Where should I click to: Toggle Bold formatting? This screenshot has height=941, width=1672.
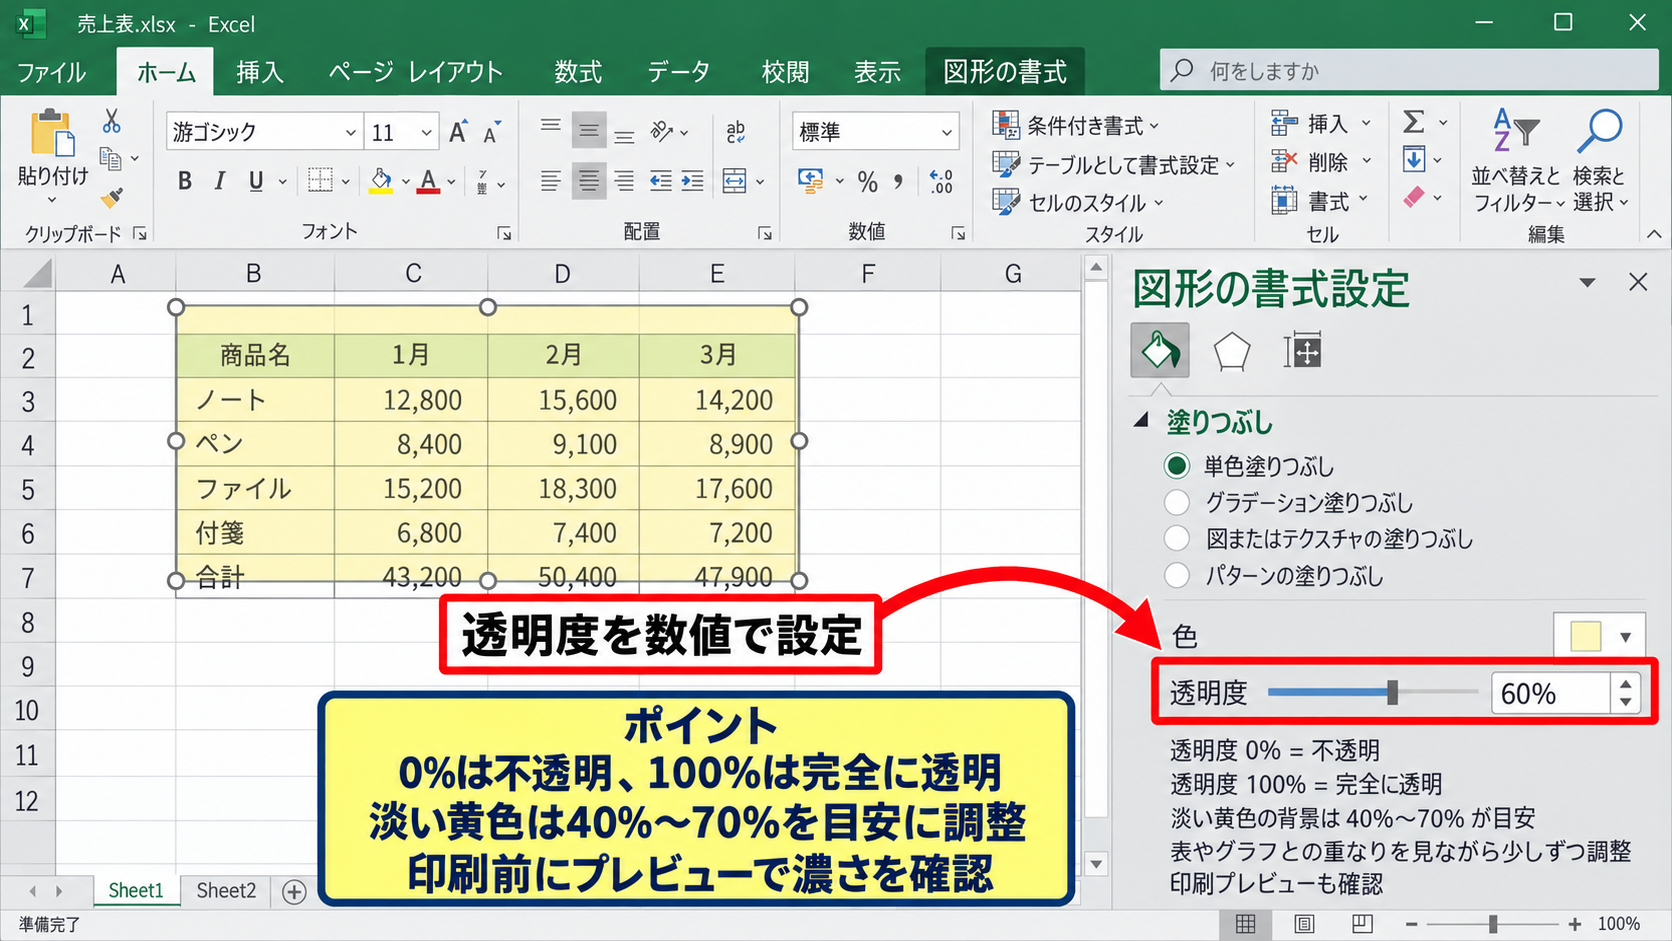(x=185, y=181)
